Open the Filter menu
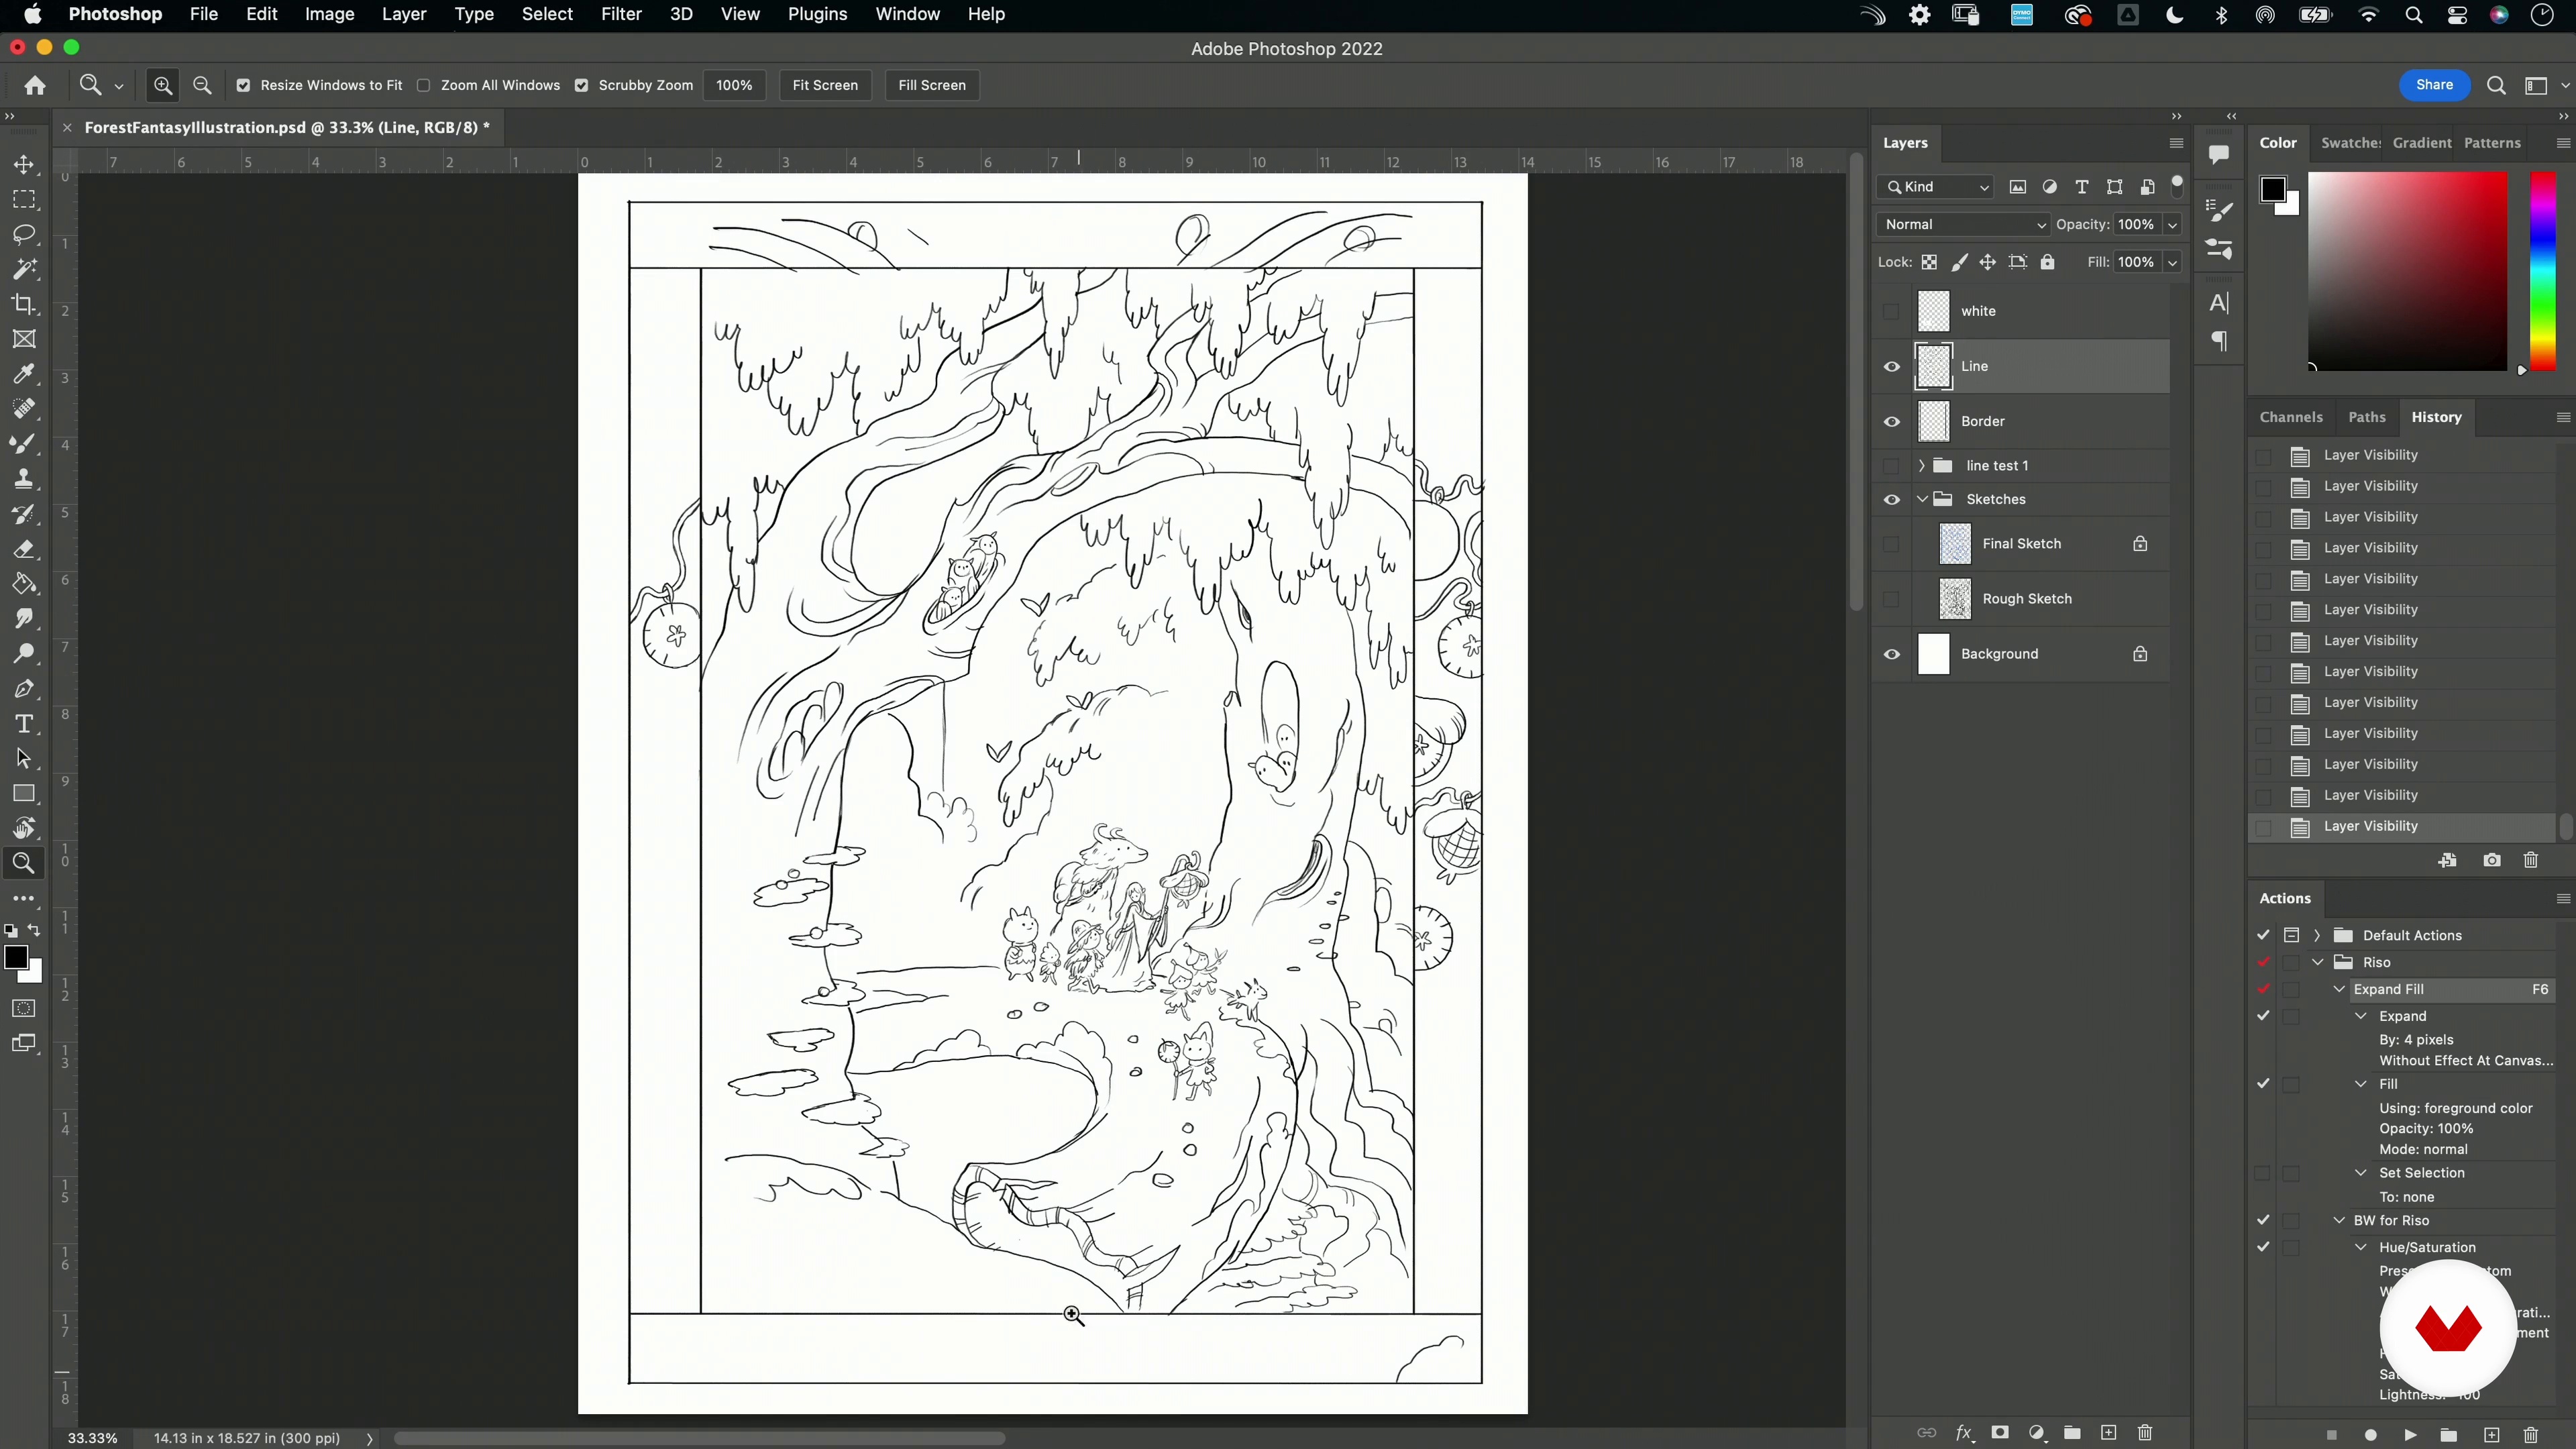Image resolution: width=2576 pixels, height=1449 pixels. point(621,14)
